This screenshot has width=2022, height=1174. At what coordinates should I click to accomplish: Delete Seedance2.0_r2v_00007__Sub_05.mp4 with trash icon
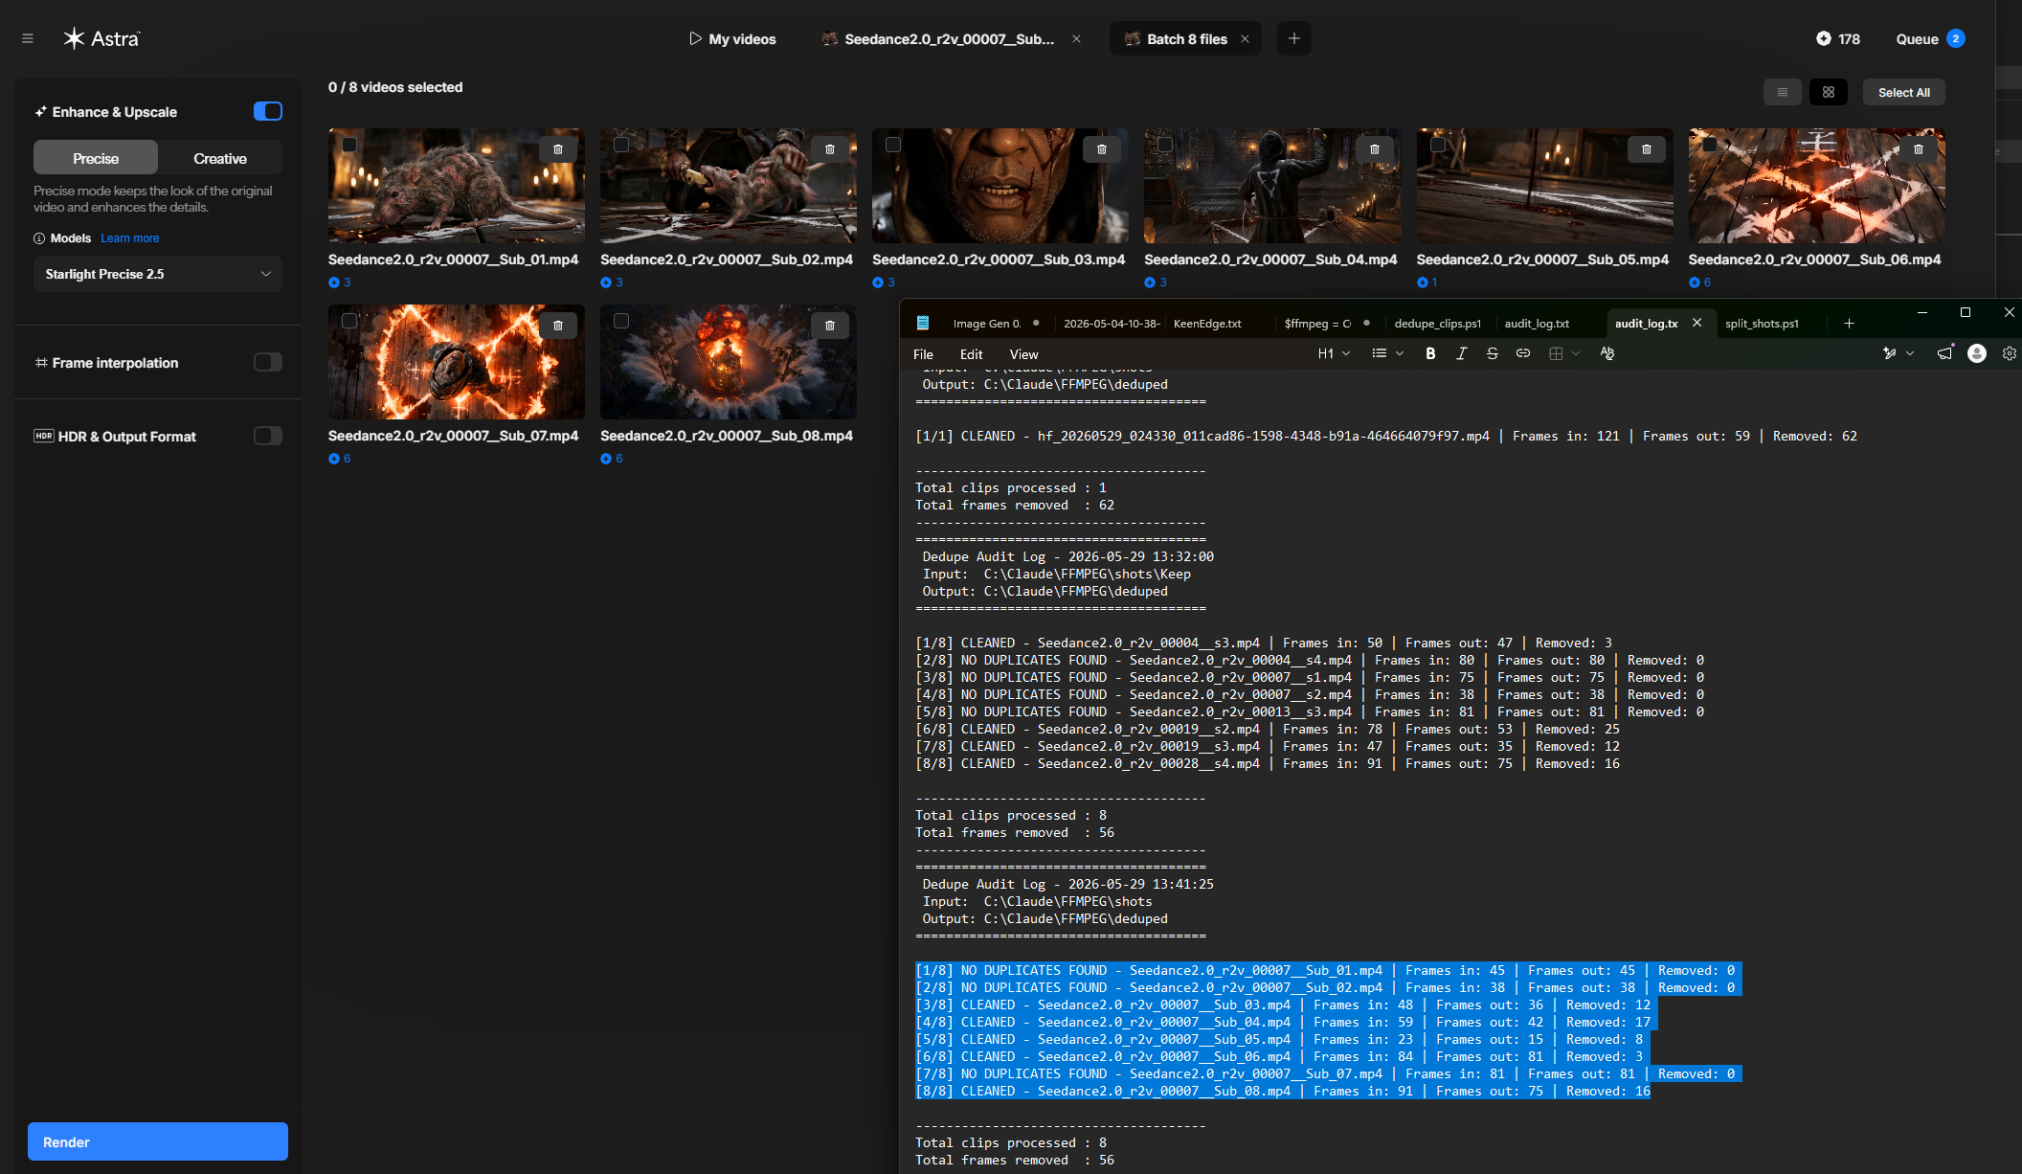pos(1647,149)
